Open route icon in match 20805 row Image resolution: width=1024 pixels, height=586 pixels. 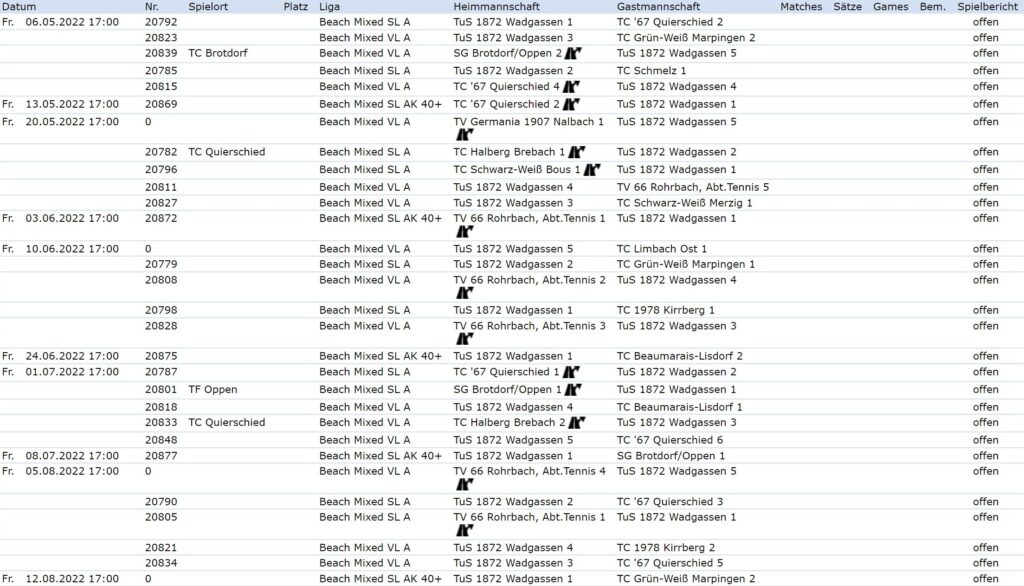point(464,530)
